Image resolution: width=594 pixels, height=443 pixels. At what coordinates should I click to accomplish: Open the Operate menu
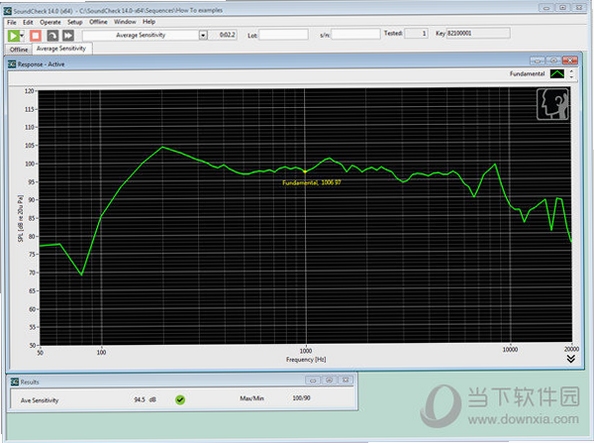point(50,22)
